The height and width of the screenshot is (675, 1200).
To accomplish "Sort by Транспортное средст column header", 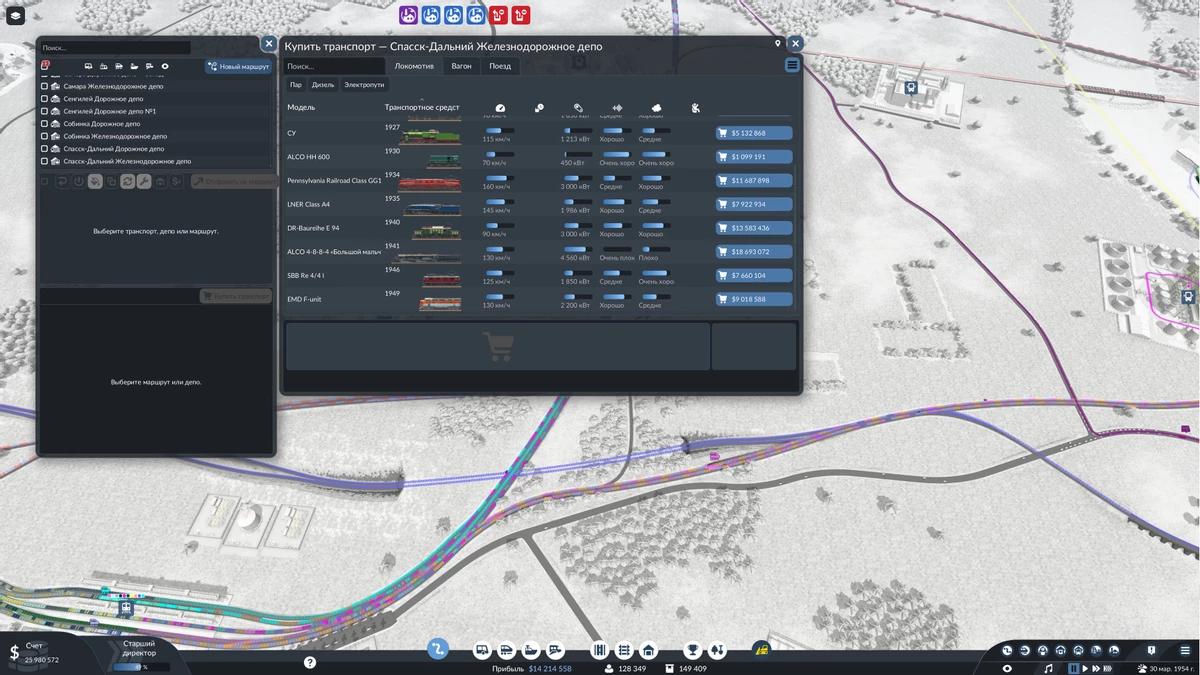I will click(x=422, y=107).
